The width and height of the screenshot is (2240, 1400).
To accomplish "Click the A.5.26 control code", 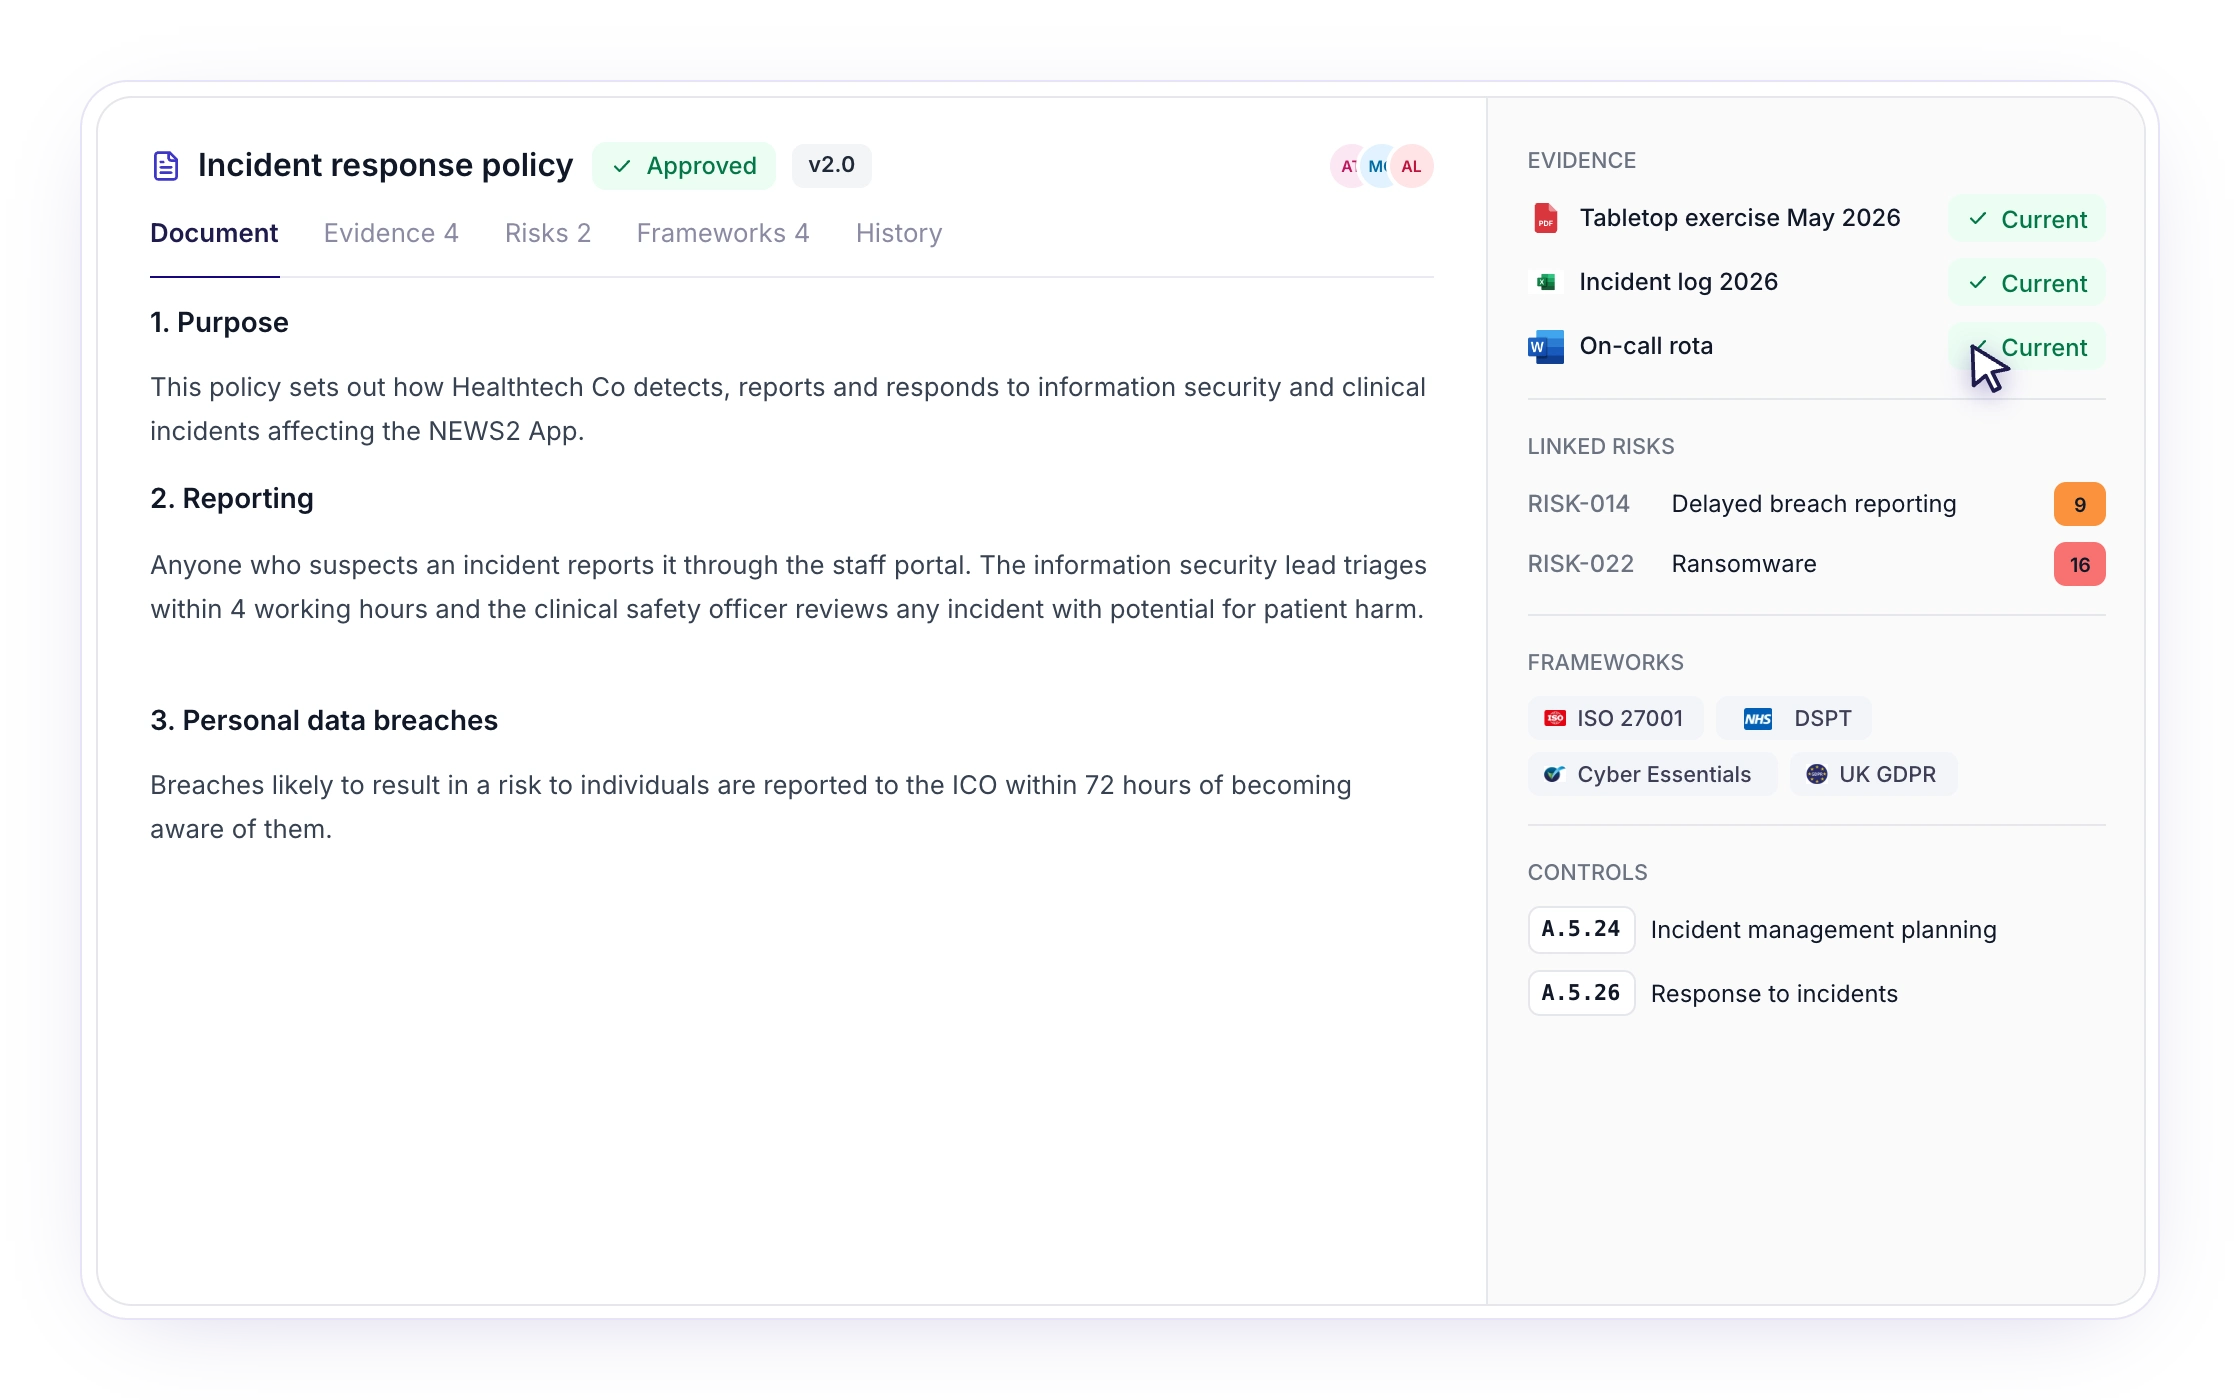I will (x=1581, y=993).
